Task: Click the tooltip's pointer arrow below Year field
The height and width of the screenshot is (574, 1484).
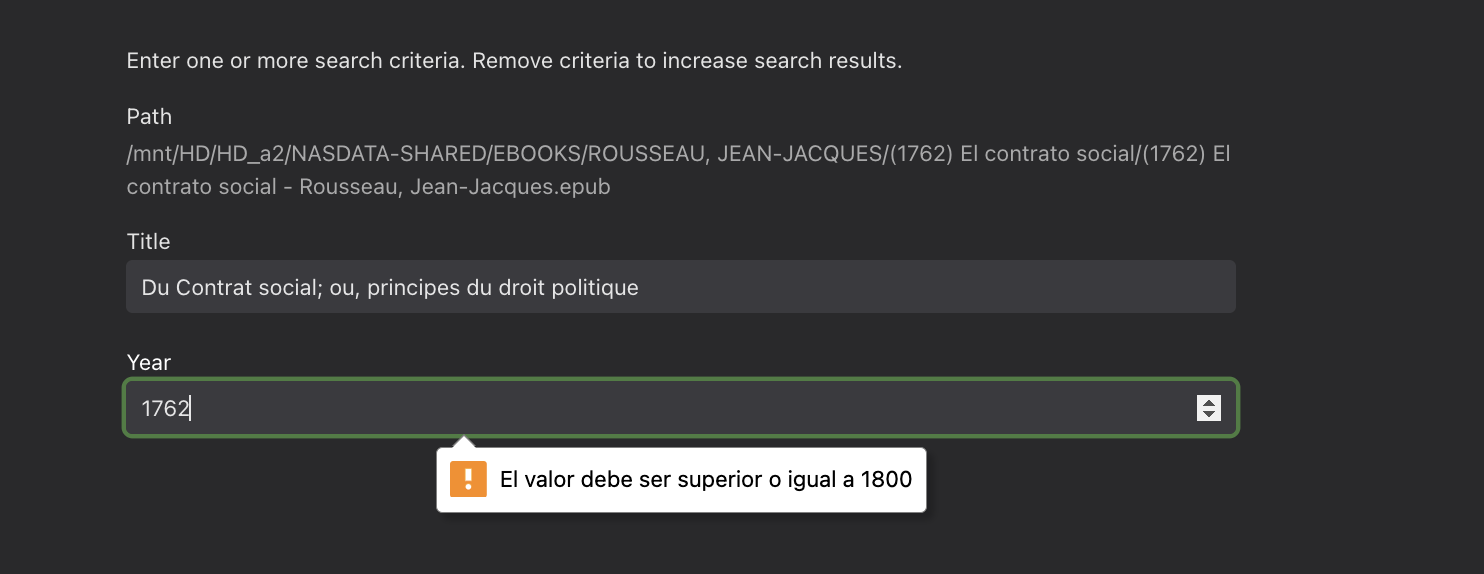Action: [x=463, y=443]
